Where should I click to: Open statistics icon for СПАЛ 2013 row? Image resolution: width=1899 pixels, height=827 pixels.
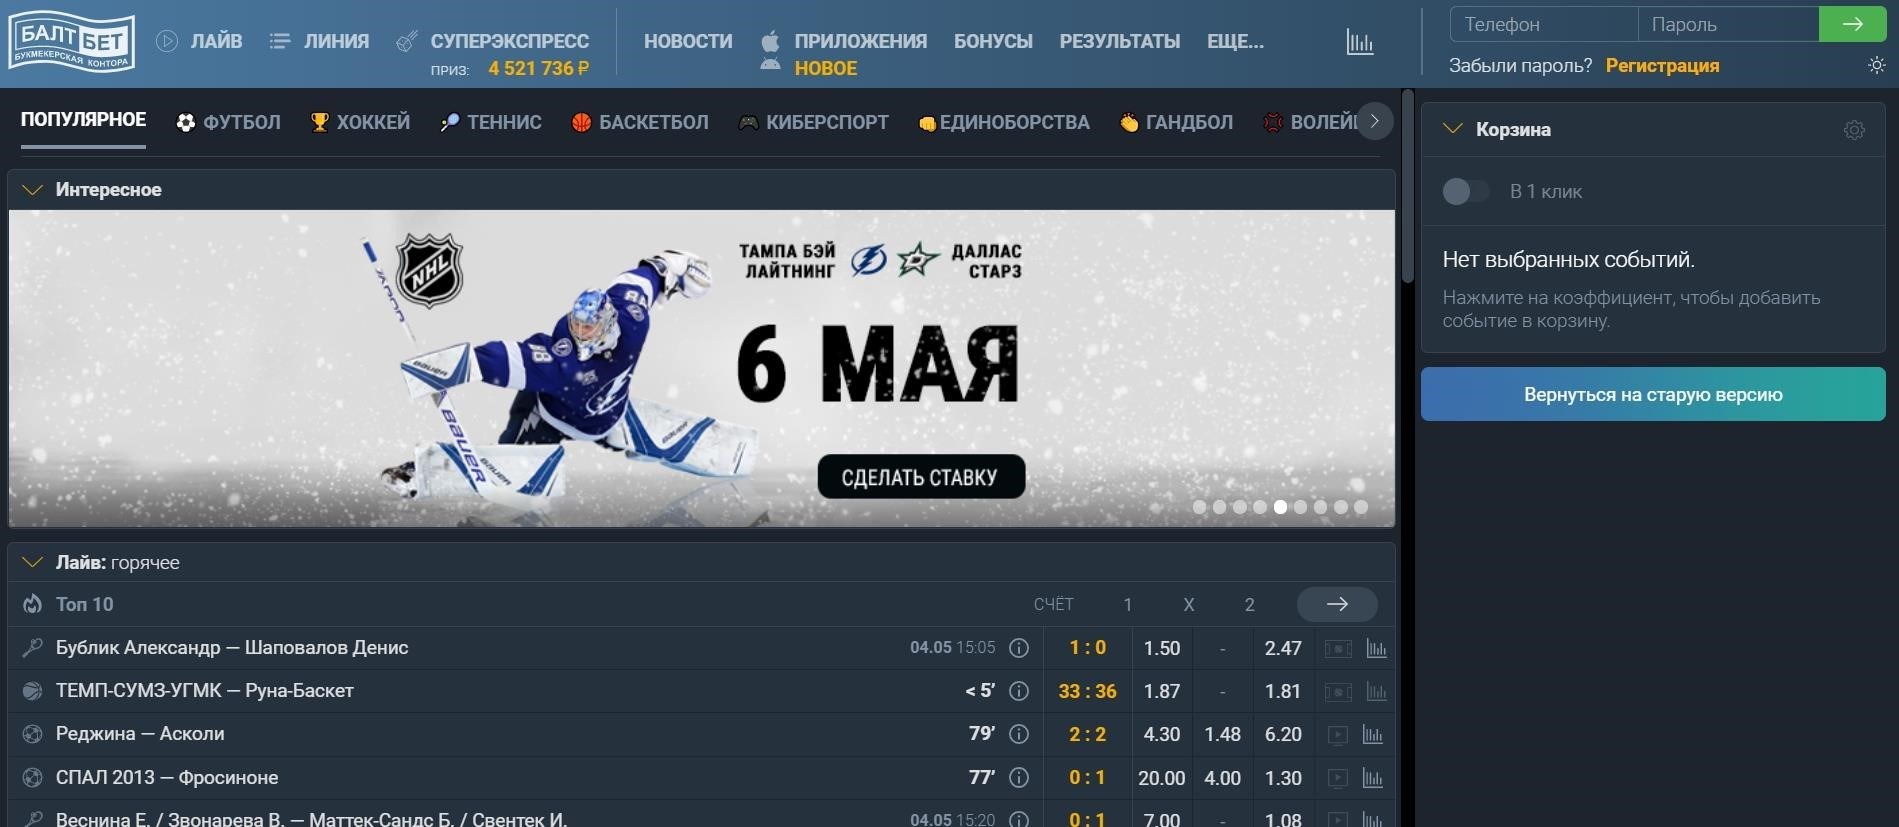pos(1373,778)
